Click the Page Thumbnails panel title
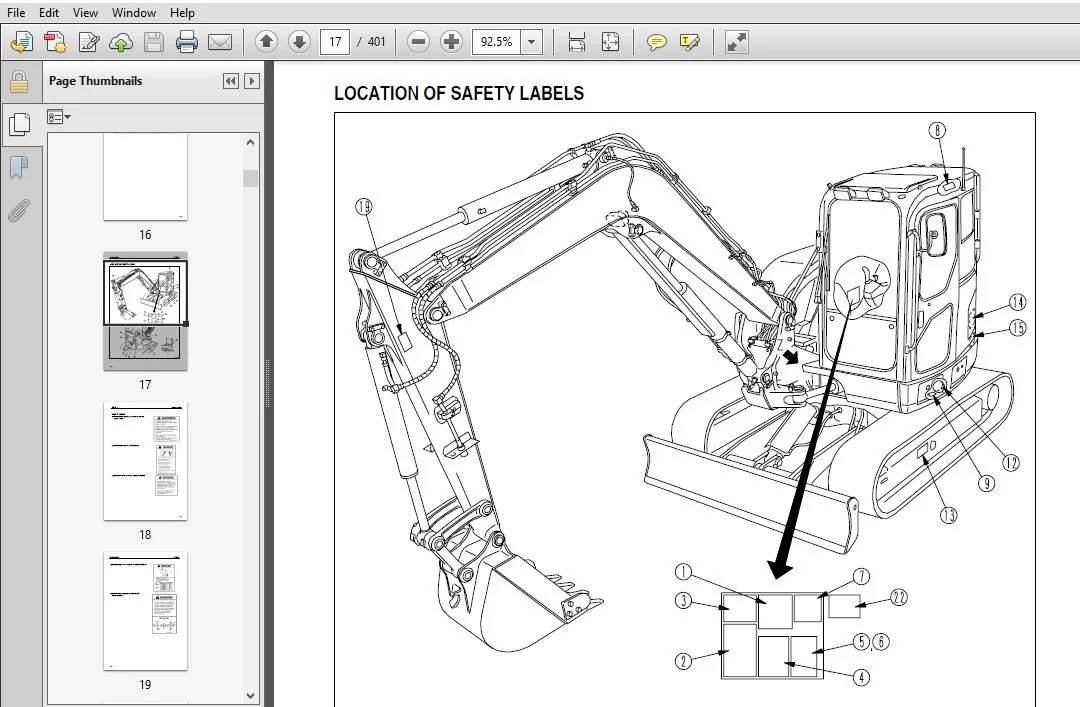 tap(95, 81)
